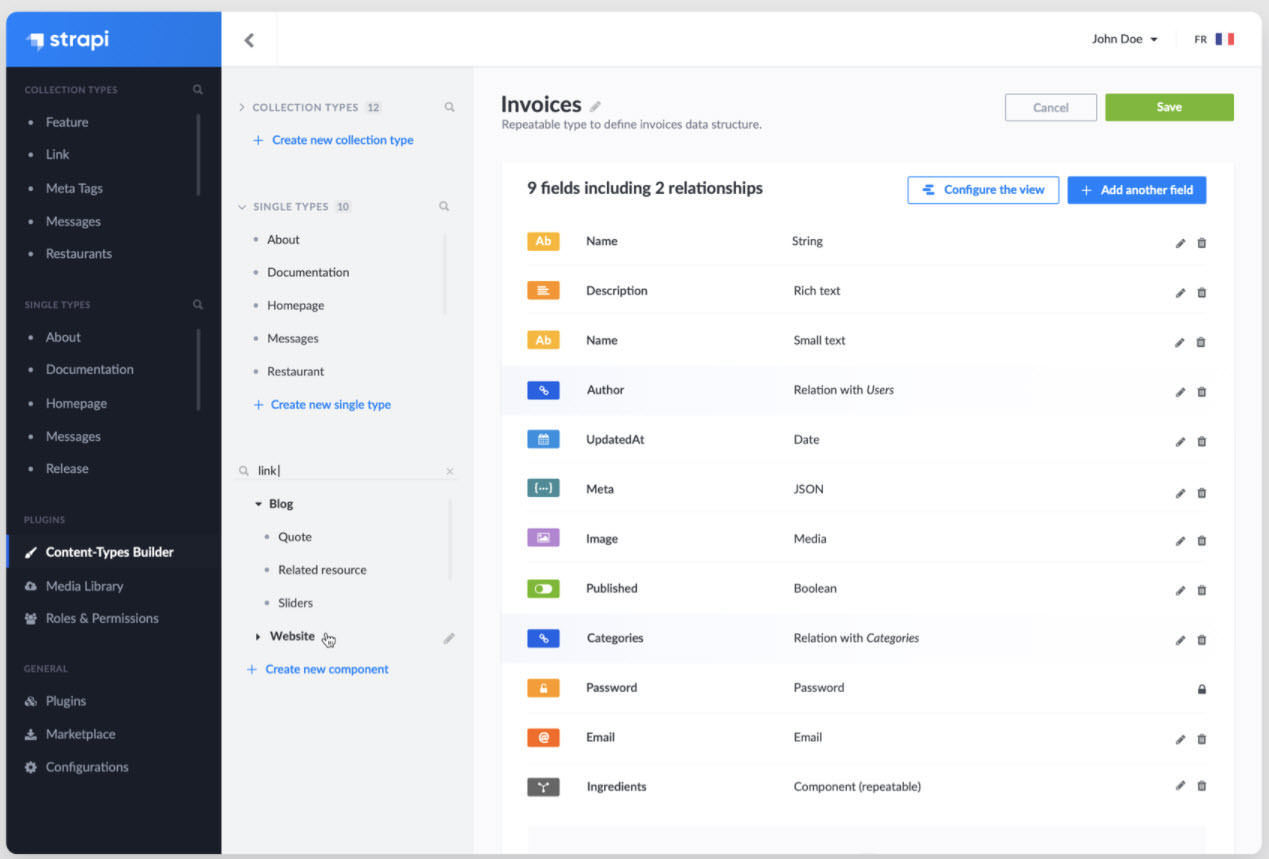Delete the Author relation field
Screen dimensions: 1269x859
pos(1202,391)
